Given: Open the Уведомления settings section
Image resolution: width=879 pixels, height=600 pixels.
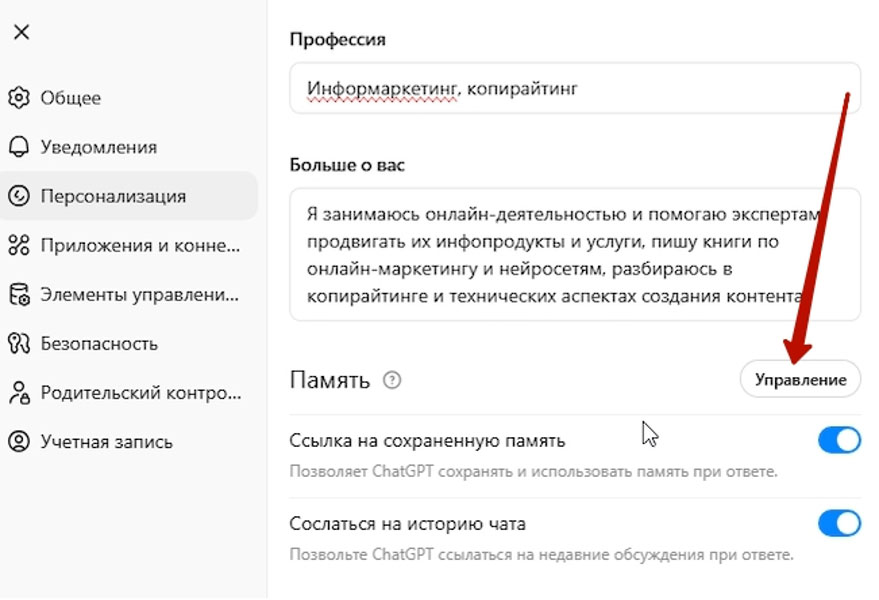Looking at the screenshot, I should 98,147.
